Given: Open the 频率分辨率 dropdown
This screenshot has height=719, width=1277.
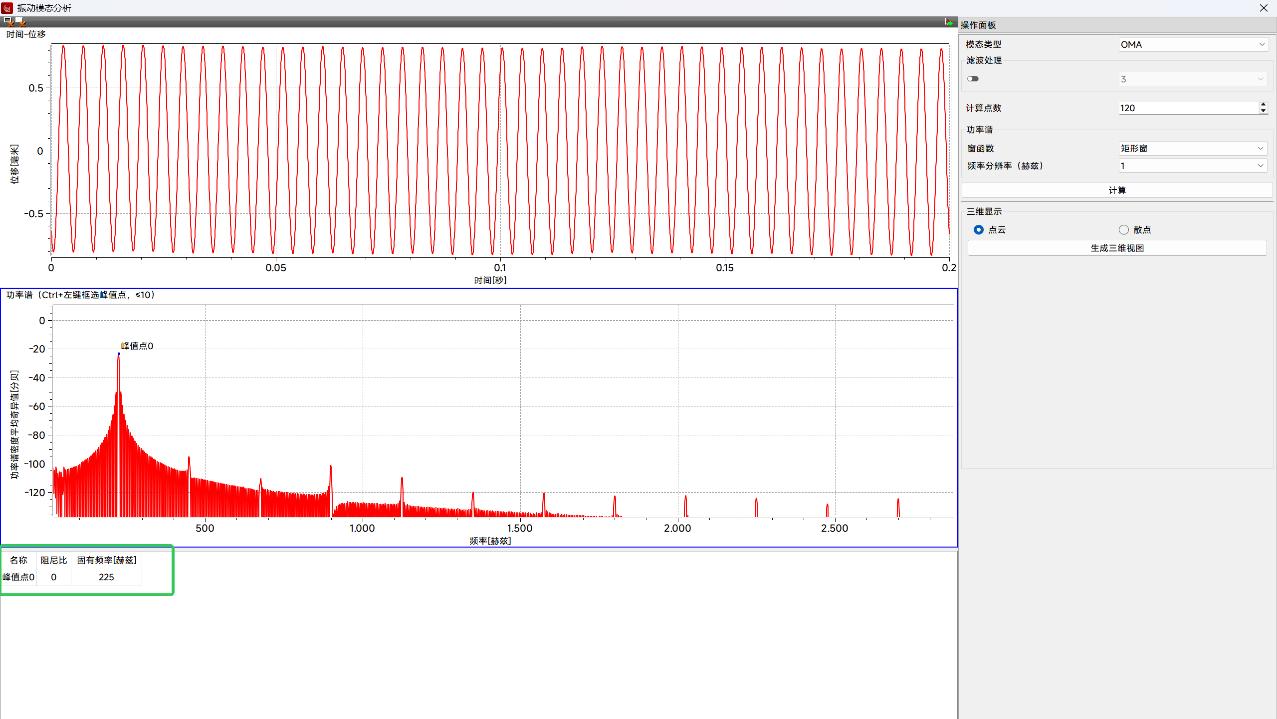Looking at the screenshot, I should [1192, 166].
